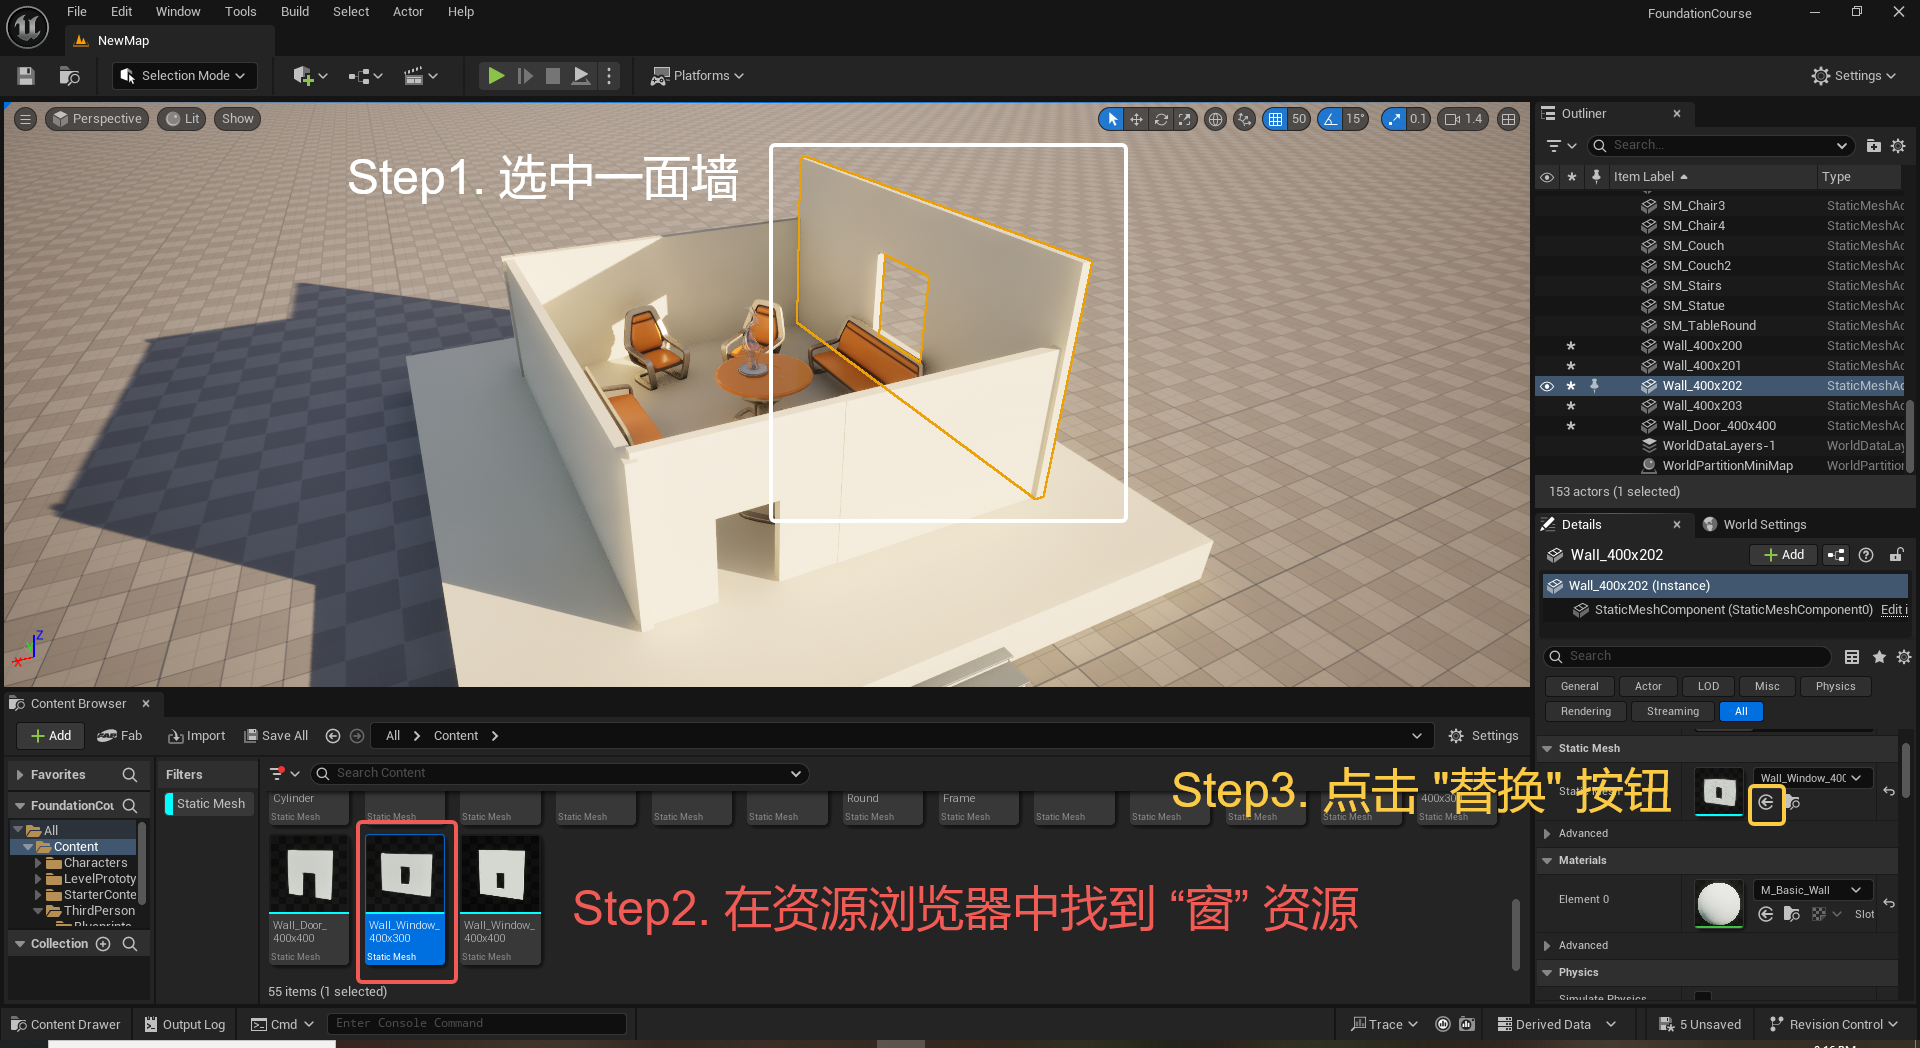
Task: Click Save All in Content Browser
Action: (x=277, y=736)
